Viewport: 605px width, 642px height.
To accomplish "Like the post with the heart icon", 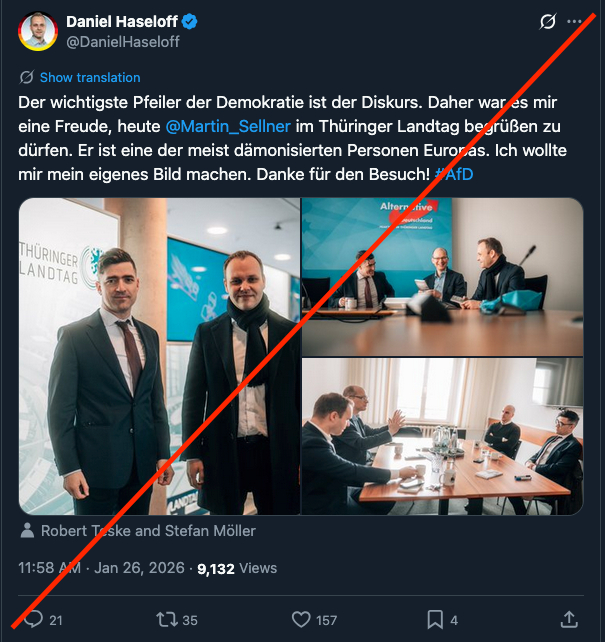I will (x=301, y=620).
